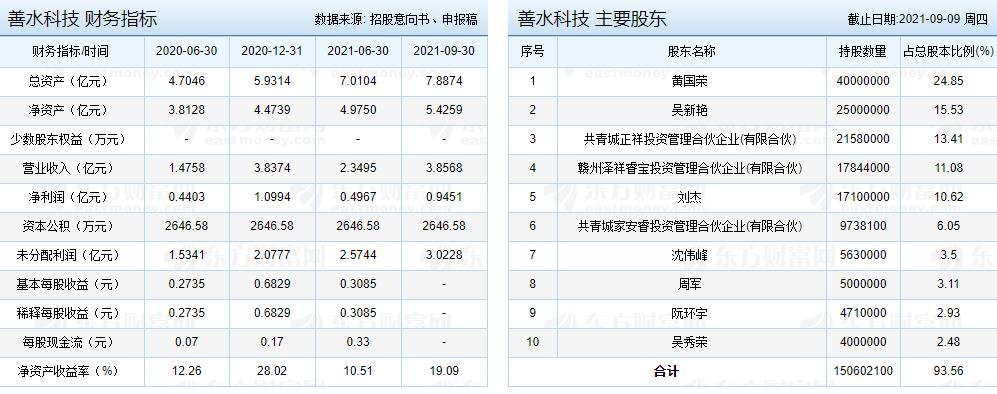Select shareholder 吴新艳
The image size is (997, 394).
(x=689, y=111)
